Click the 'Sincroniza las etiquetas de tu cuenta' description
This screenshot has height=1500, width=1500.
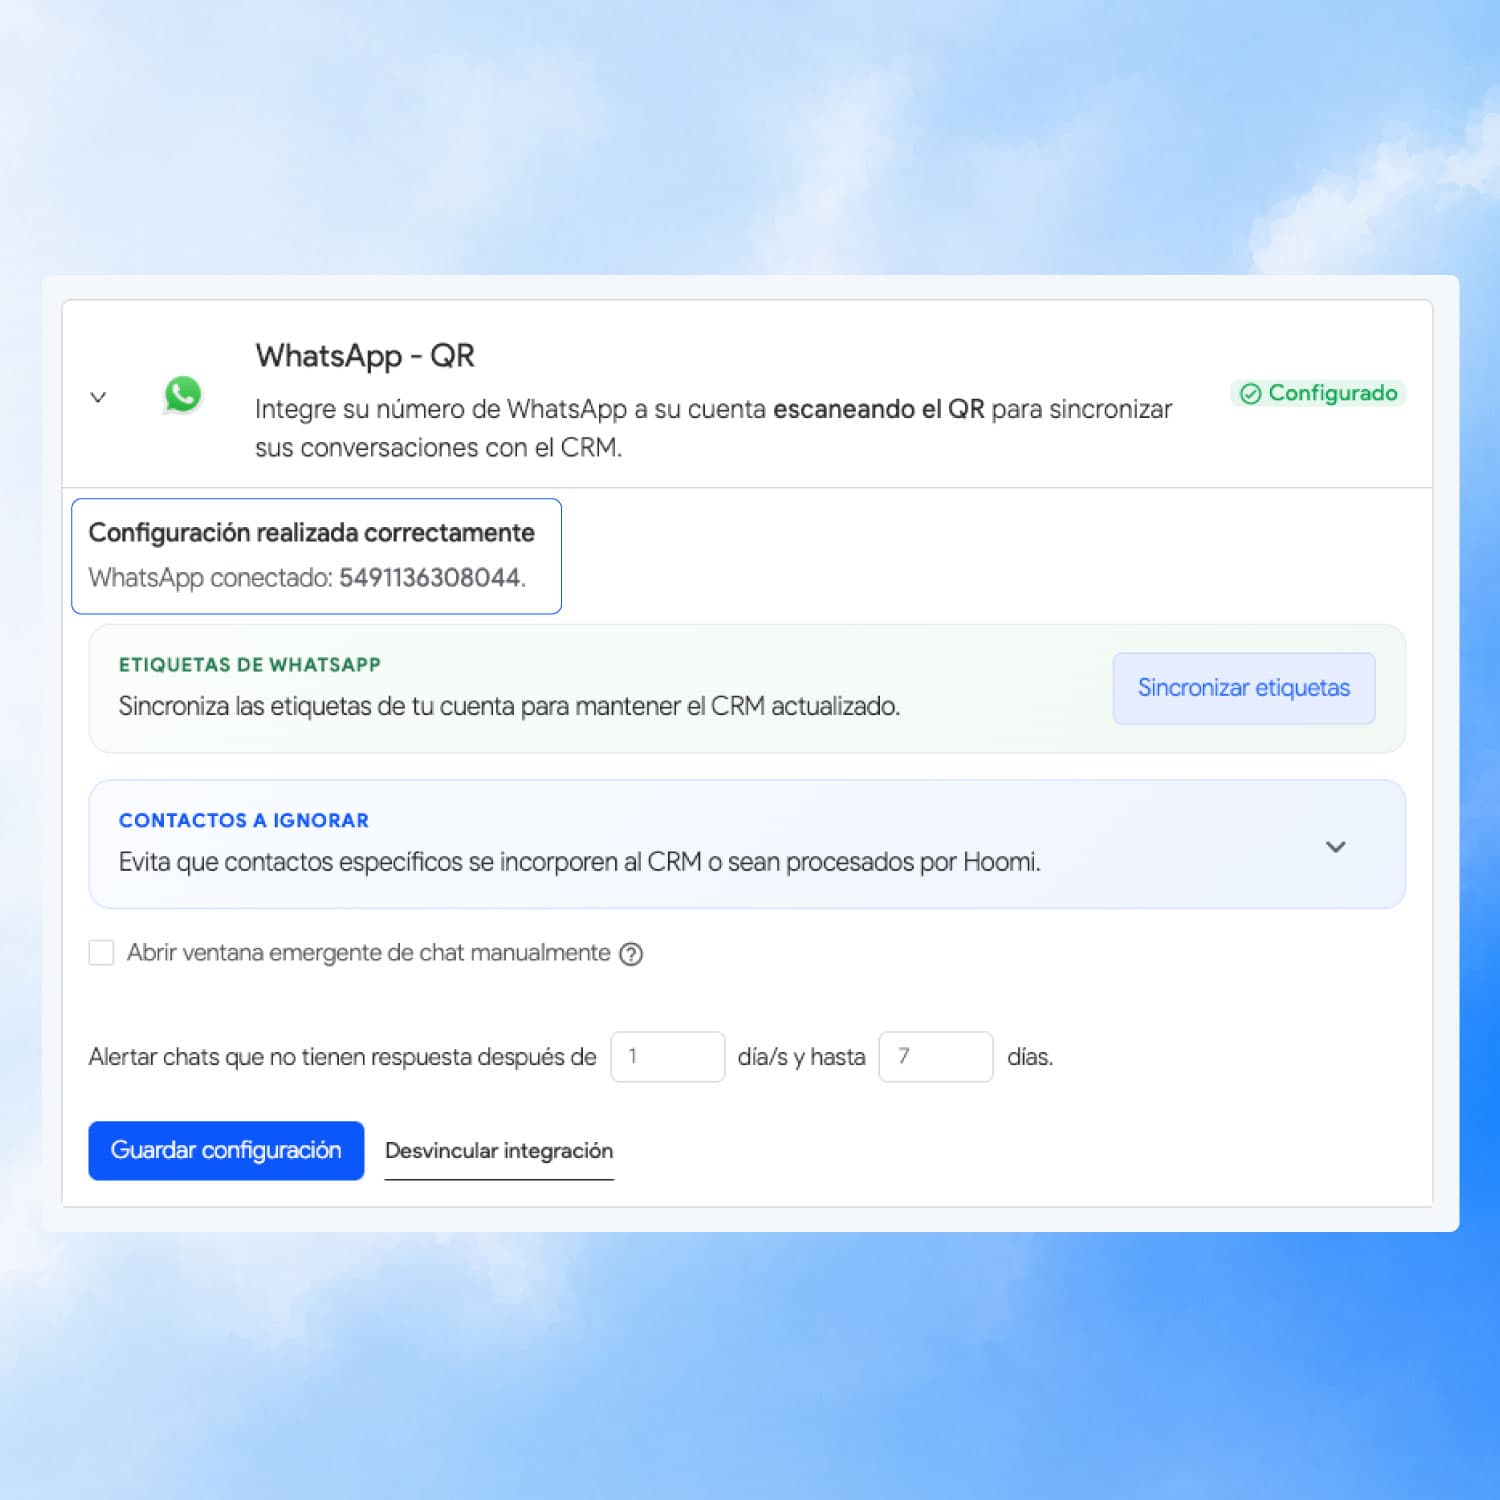point(509,706)
